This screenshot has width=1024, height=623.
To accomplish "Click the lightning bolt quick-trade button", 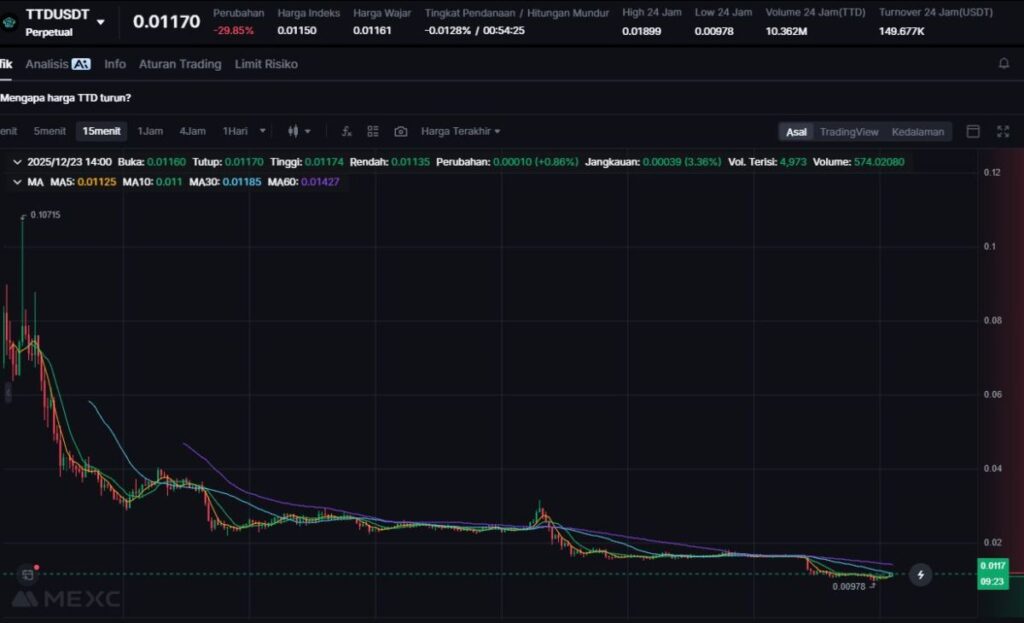I will 920,574.
